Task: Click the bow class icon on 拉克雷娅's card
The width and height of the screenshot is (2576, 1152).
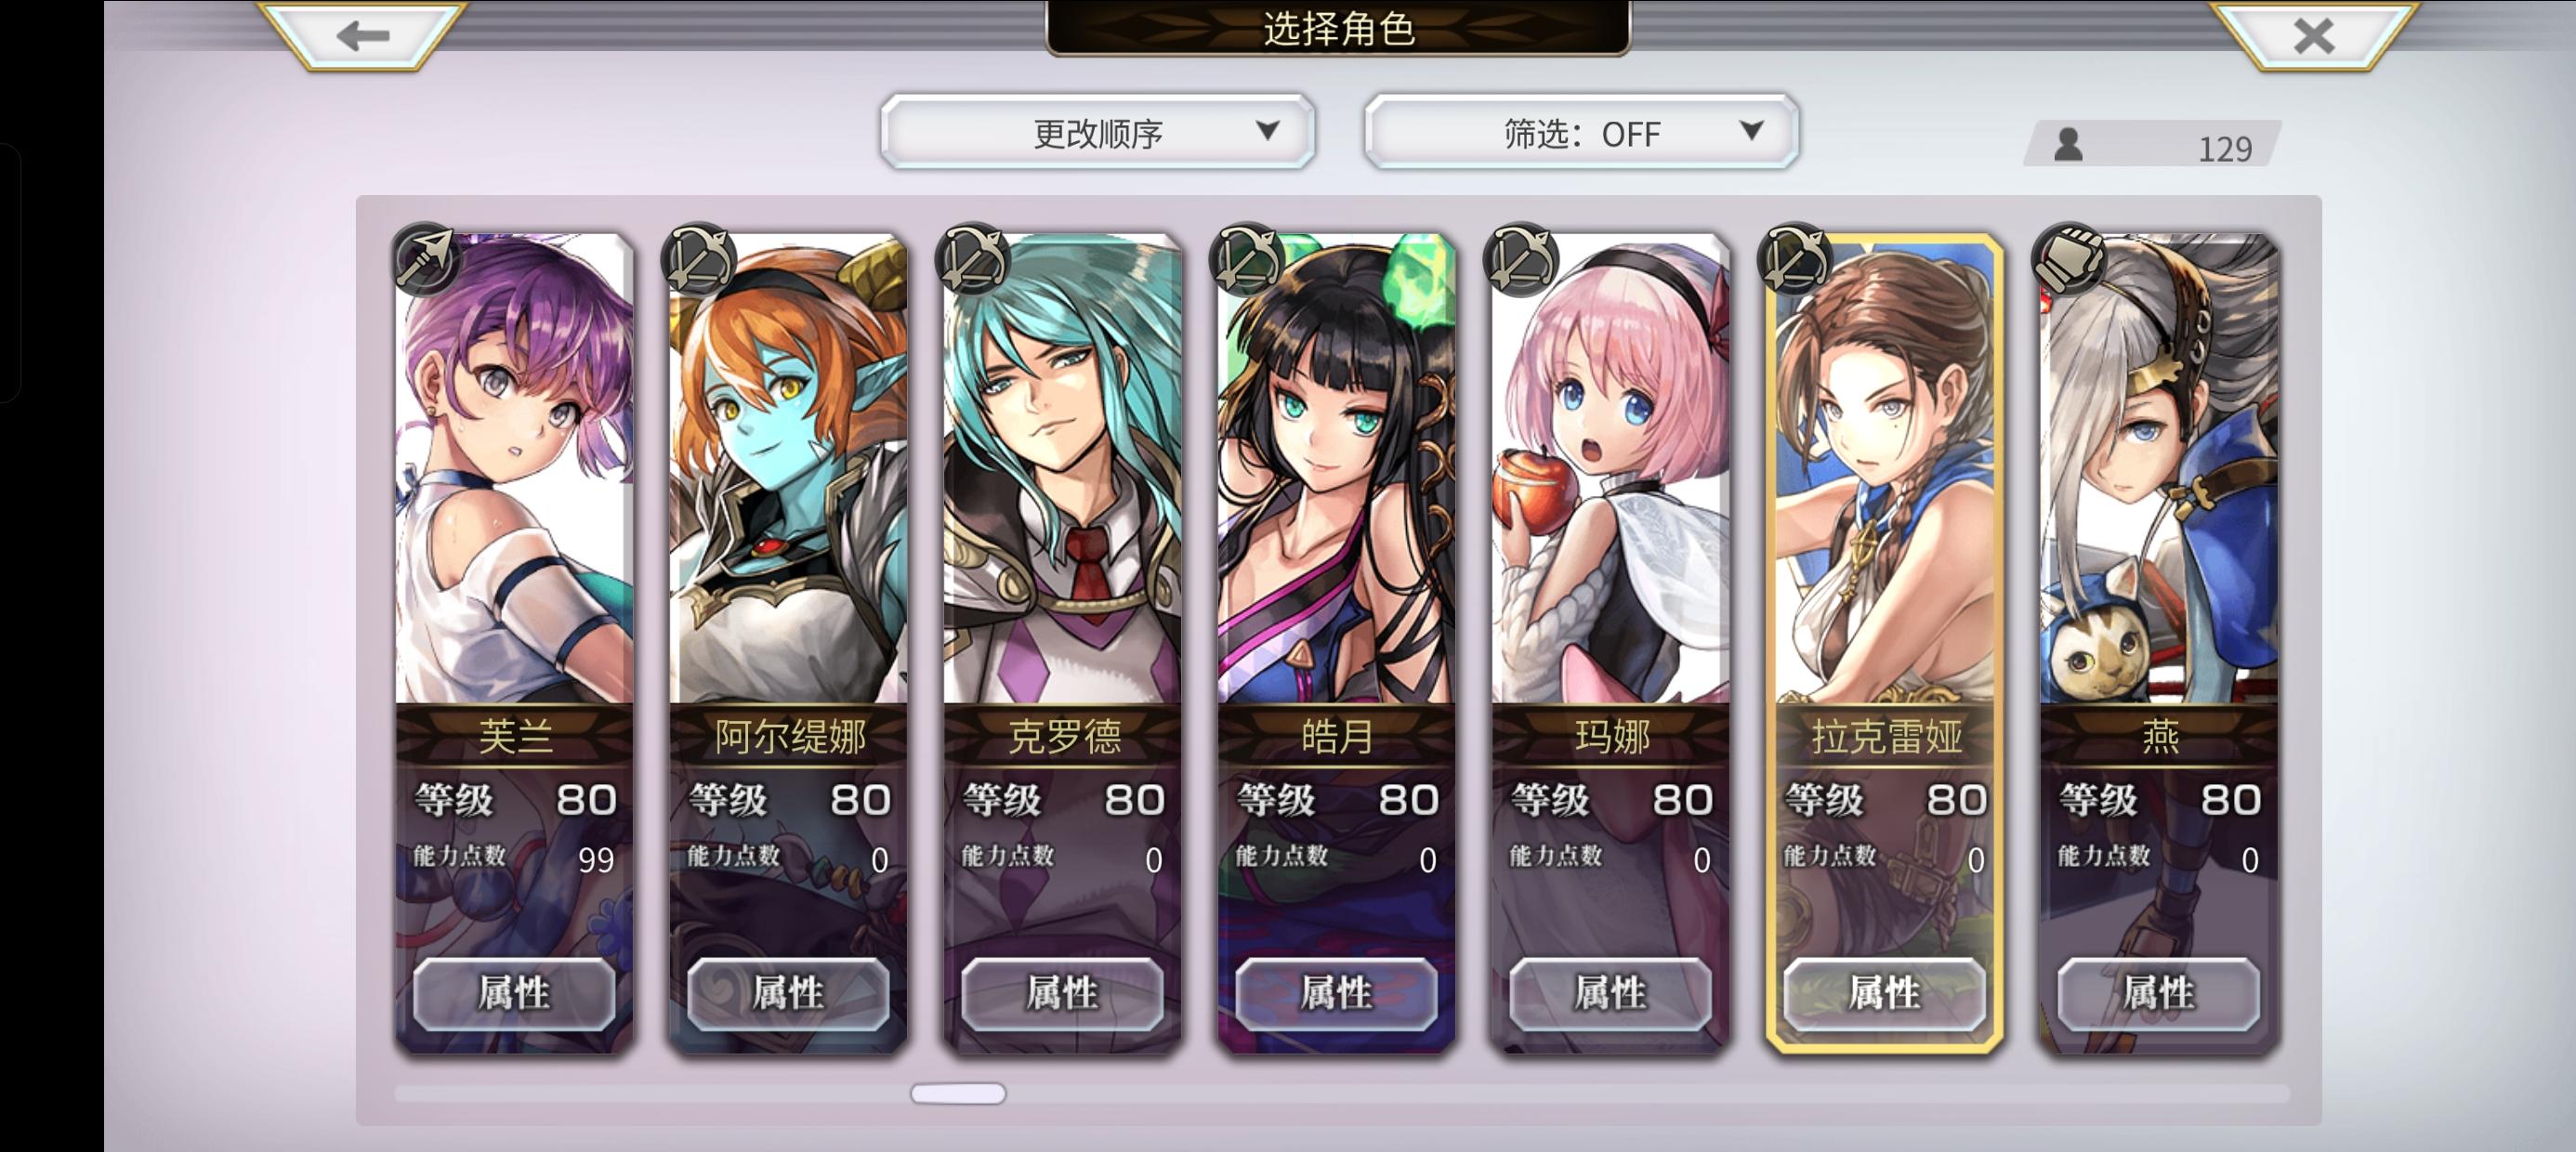Action: click(1795, 259)
